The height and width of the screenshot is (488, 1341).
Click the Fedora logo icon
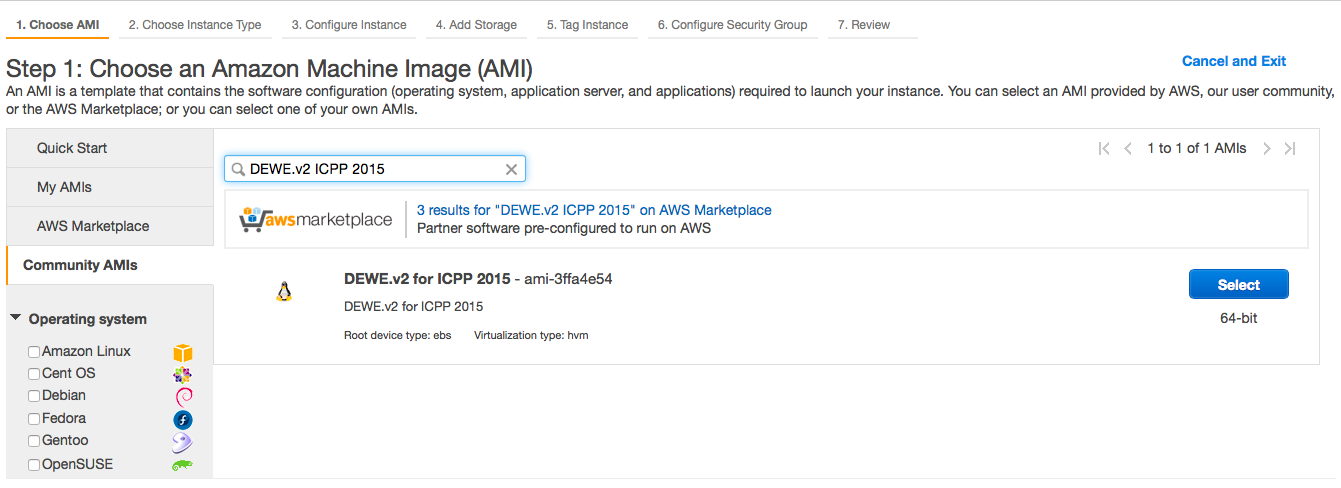coord(182,420)
